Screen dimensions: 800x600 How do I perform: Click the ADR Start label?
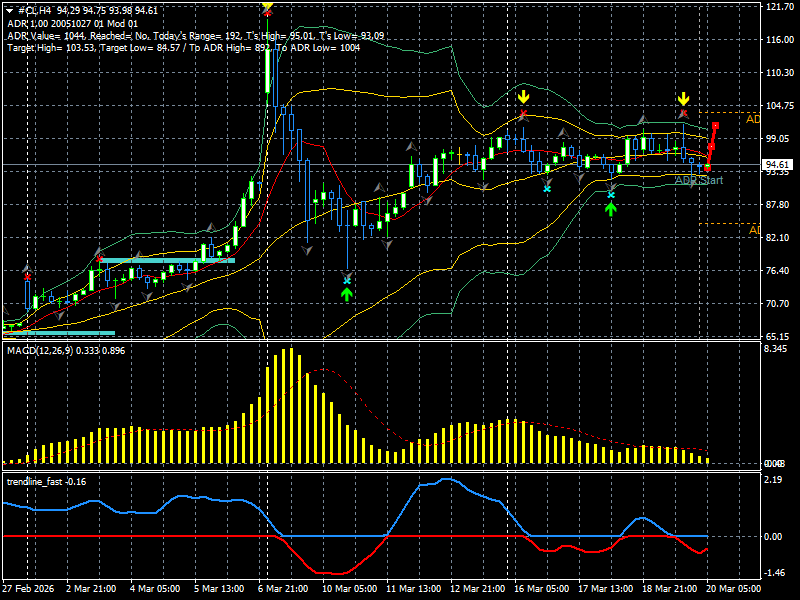pyautogui.click(x=699, y=180)
